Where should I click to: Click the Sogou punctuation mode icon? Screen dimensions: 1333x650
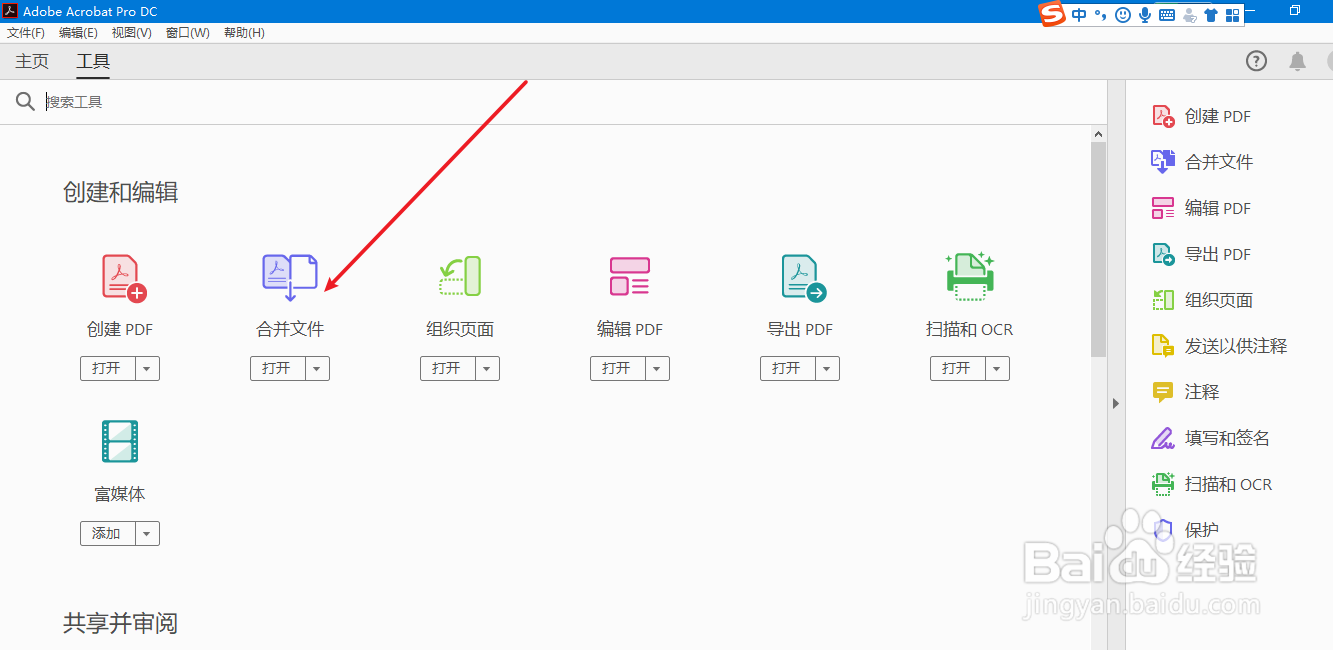click(1100, 15)
